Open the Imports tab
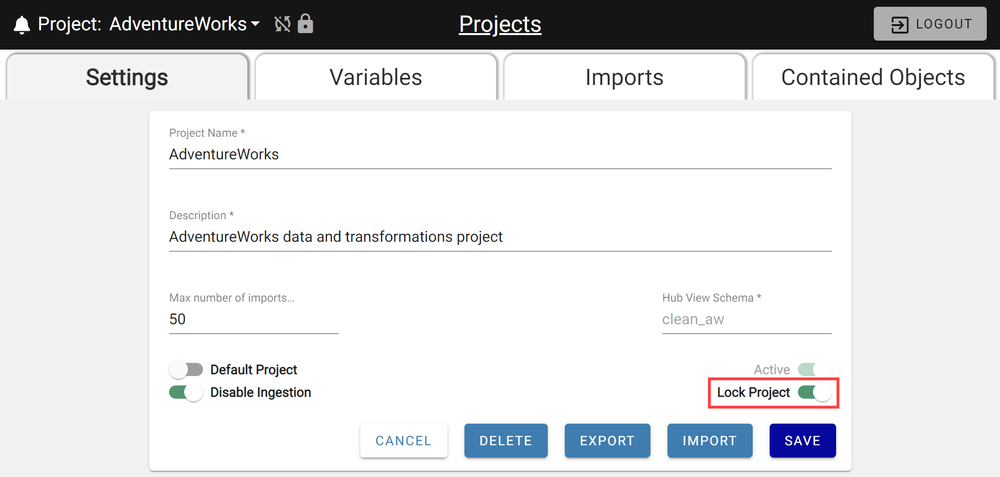The image size is (1000, 477). click(x=624, y=77)
